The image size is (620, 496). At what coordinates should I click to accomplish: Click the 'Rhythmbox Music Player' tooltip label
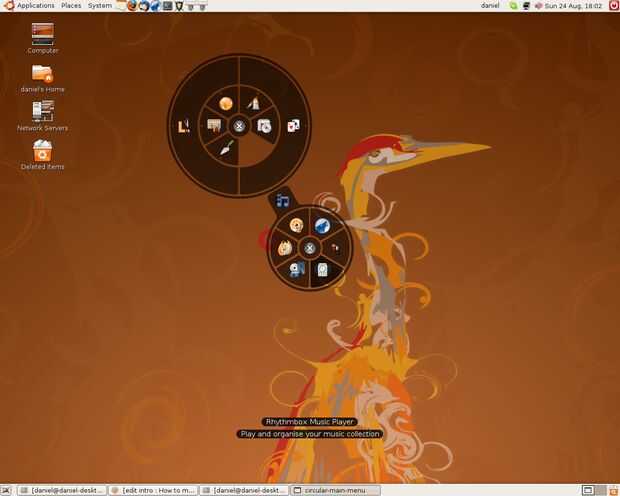click(x=310, y=422)
